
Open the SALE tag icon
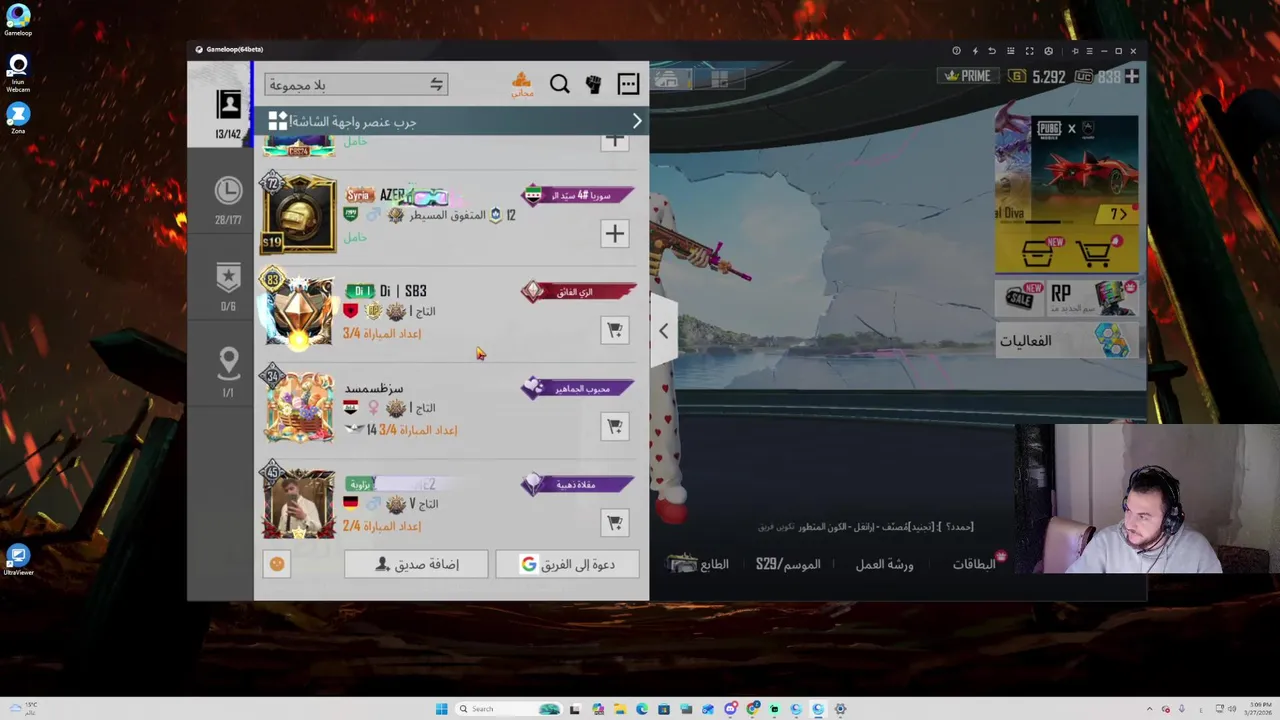tap(1020, 297)
